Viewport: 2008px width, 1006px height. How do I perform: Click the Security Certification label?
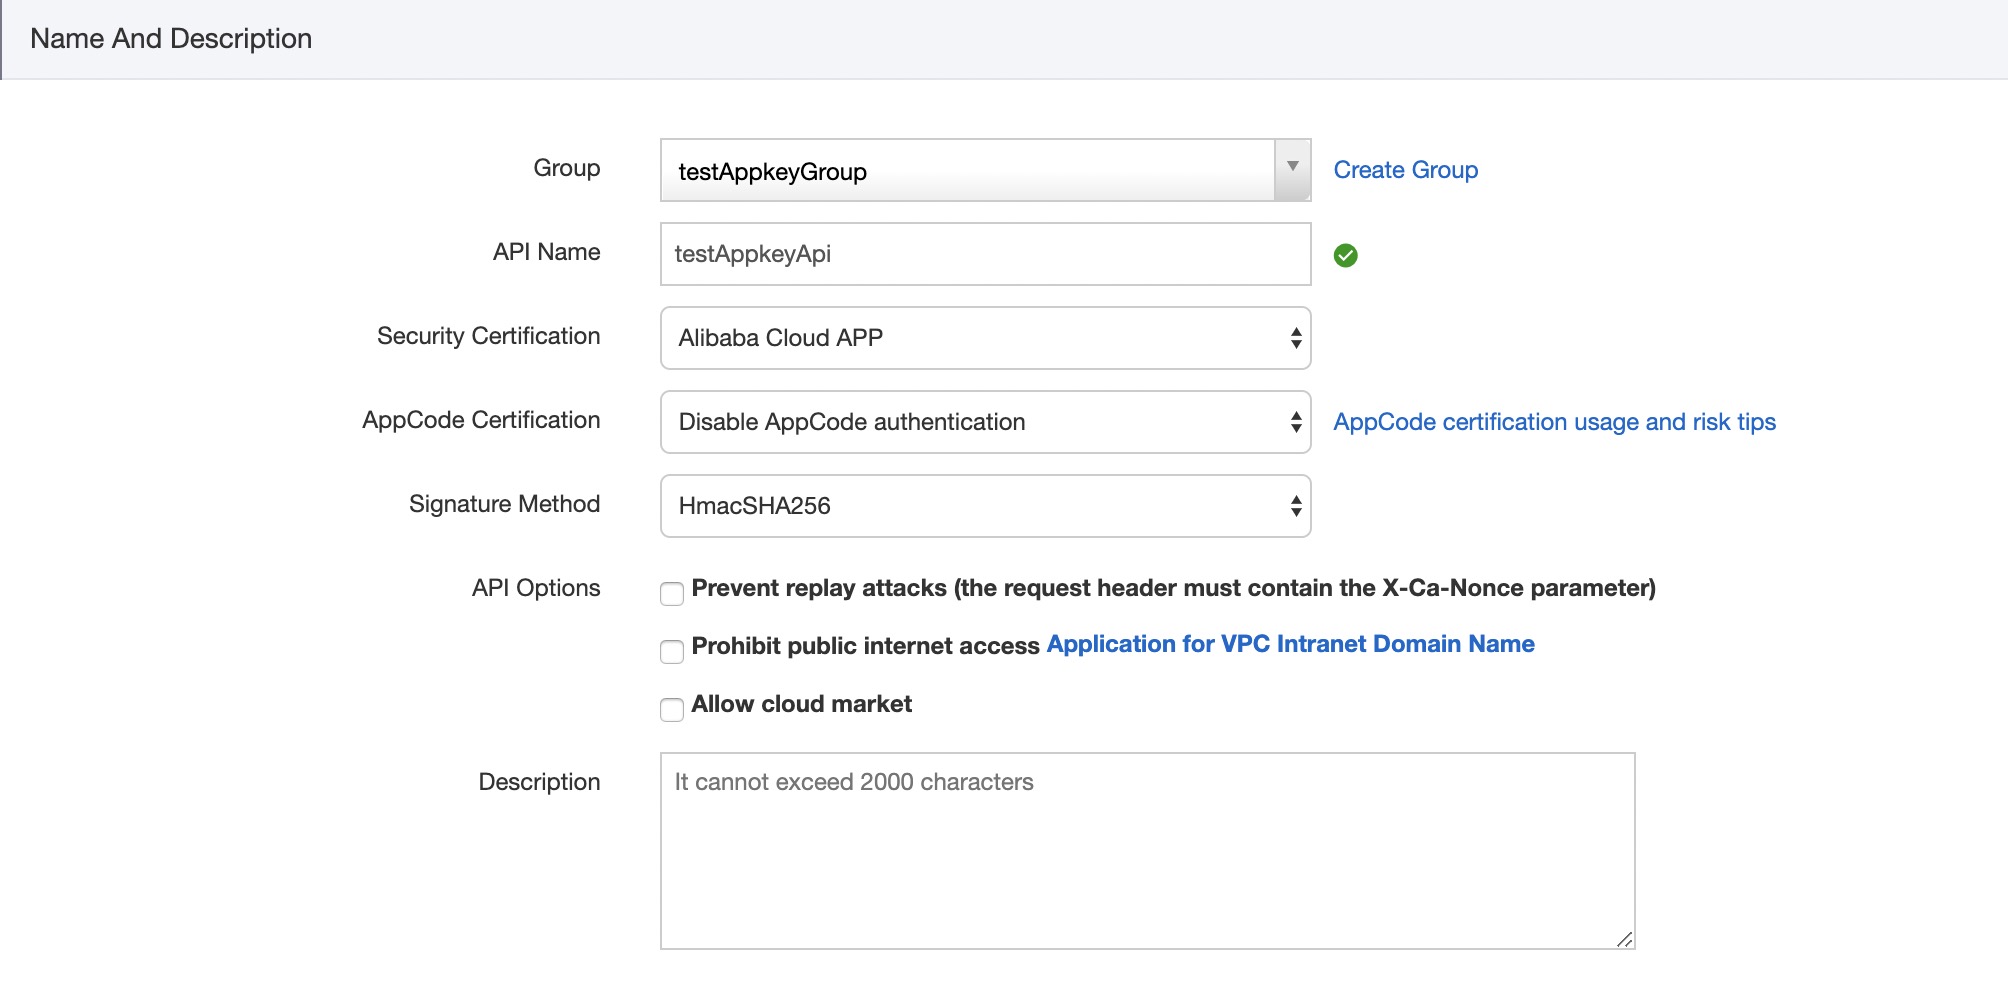[488, 336]
